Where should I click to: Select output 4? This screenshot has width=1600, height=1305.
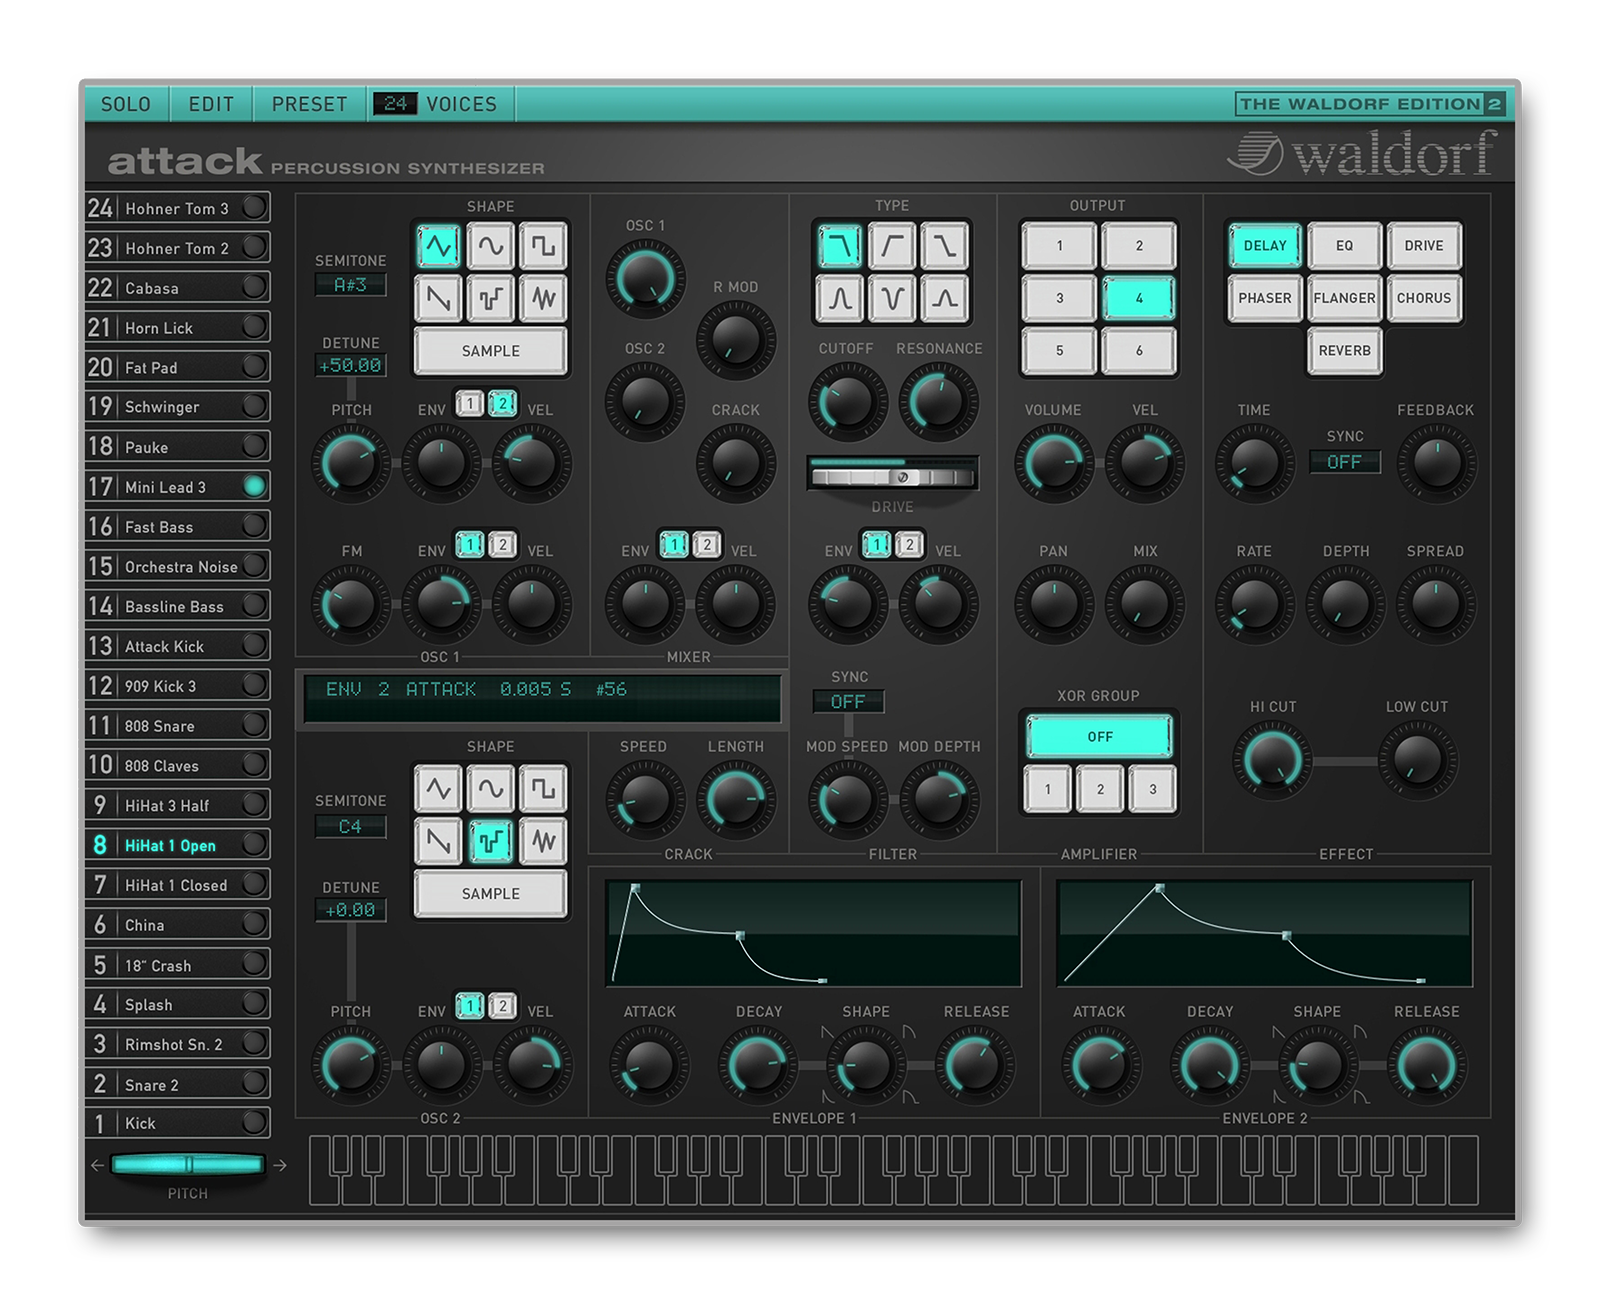pyautogui.click(x=1139, y=298)
